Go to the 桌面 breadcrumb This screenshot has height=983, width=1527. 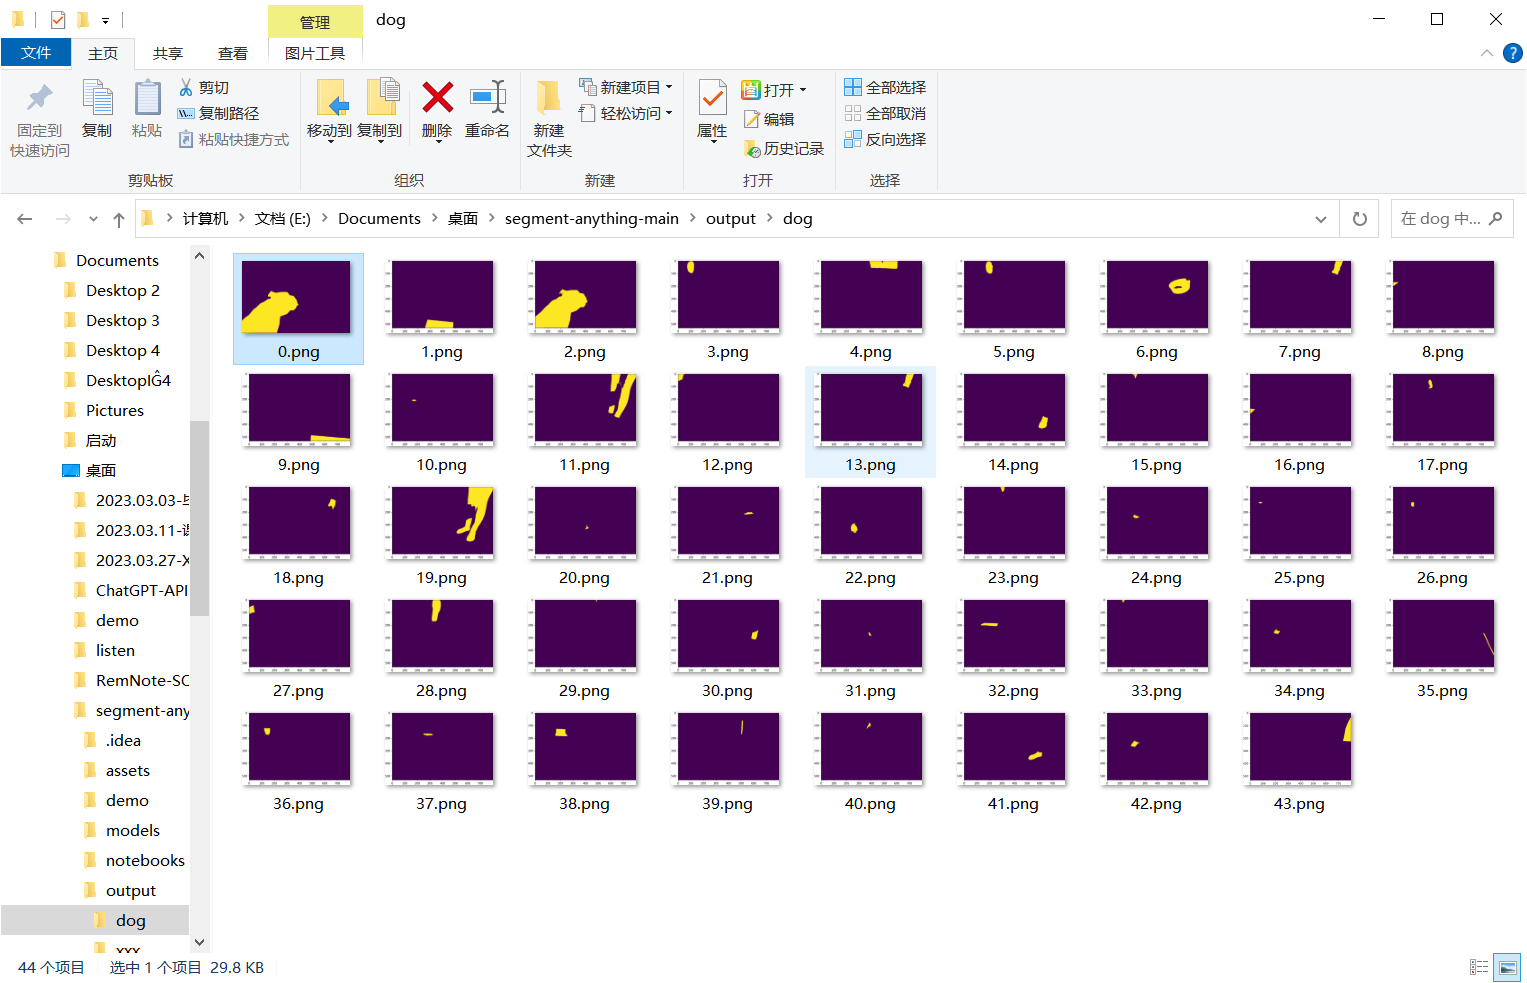[463, 219]
